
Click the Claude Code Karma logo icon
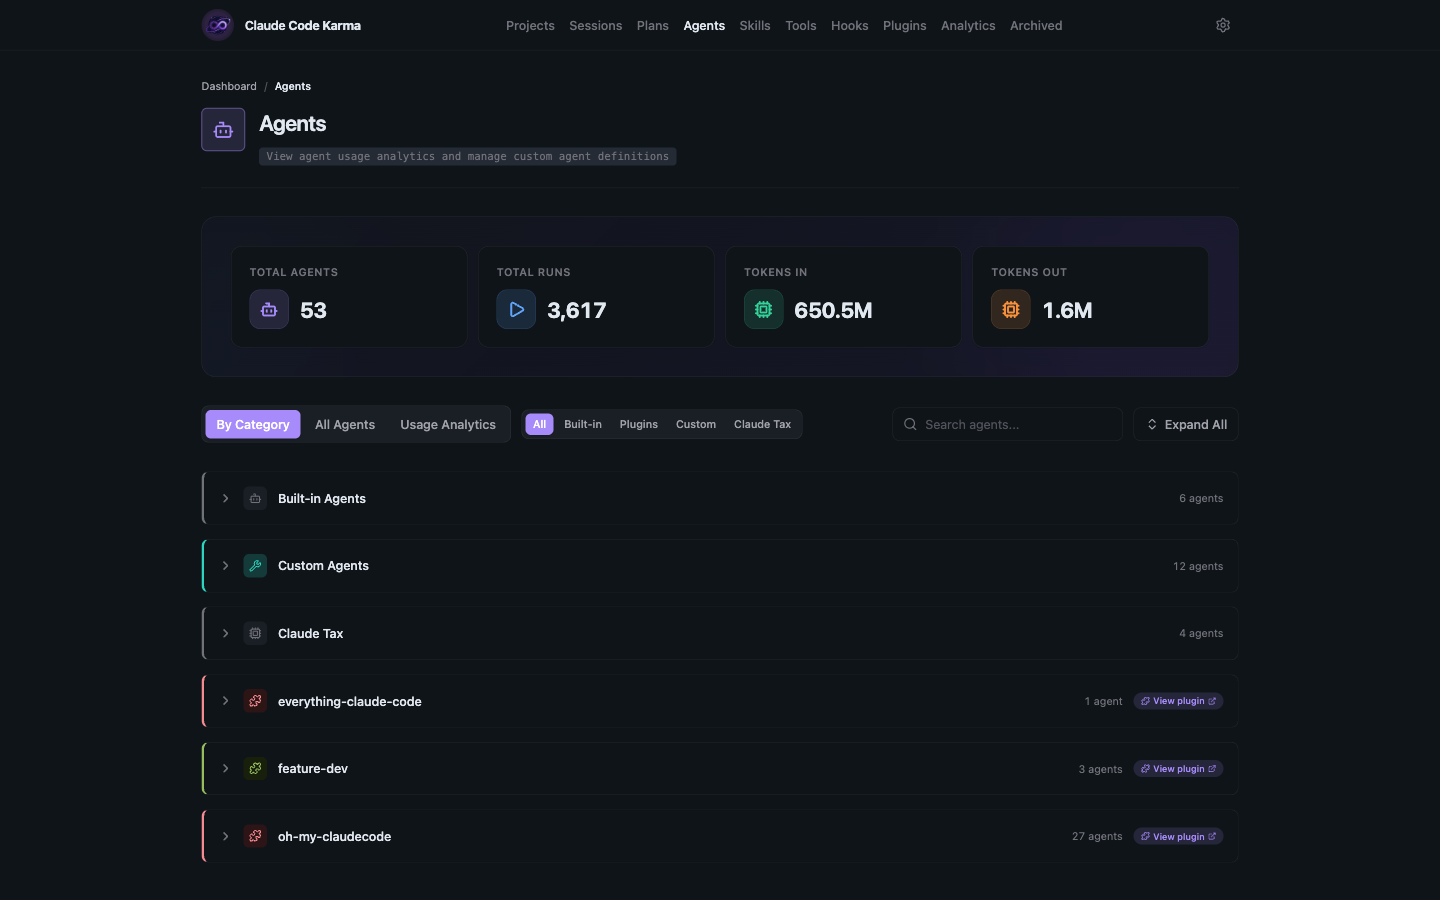[217, 25]
